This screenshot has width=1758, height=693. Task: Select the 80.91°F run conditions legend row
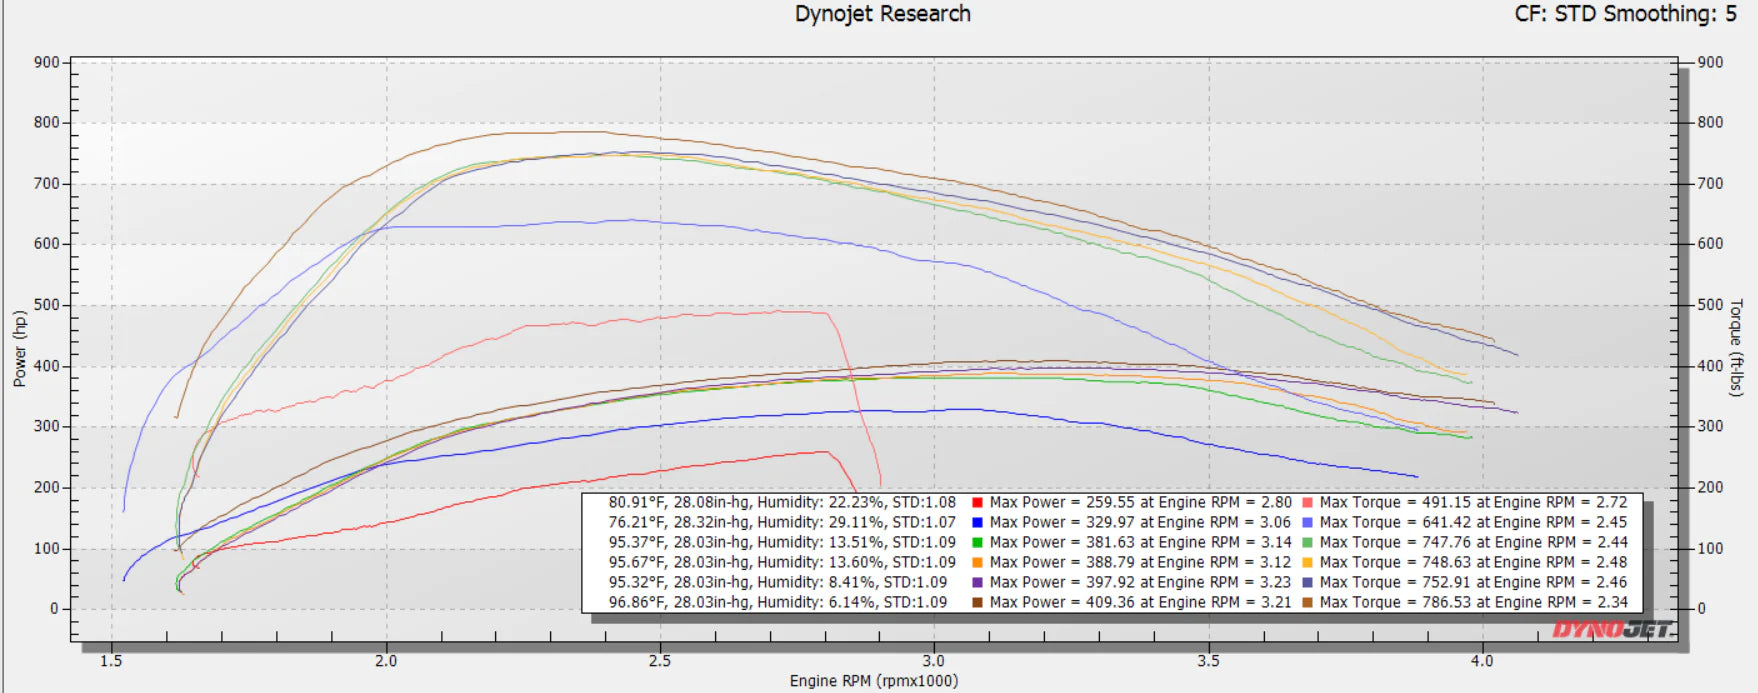[x=782, y=503]
